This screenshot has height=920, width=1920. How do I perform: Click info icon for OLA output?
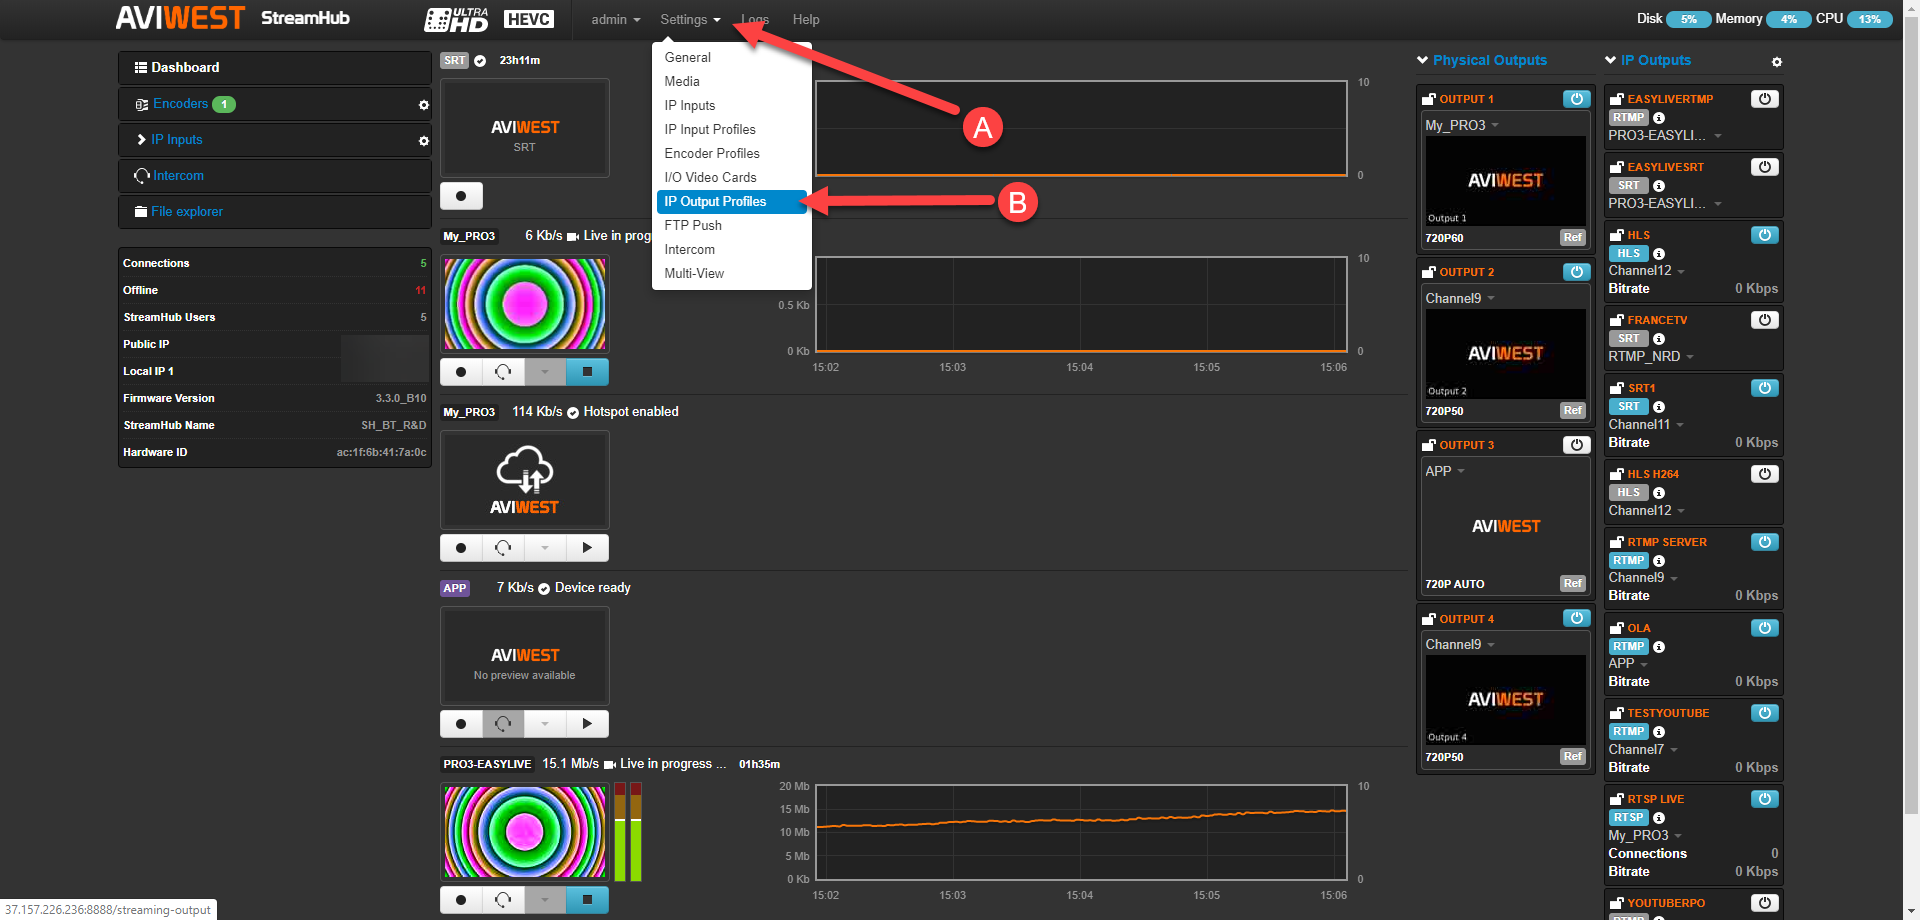click(x=1659, y=647)
